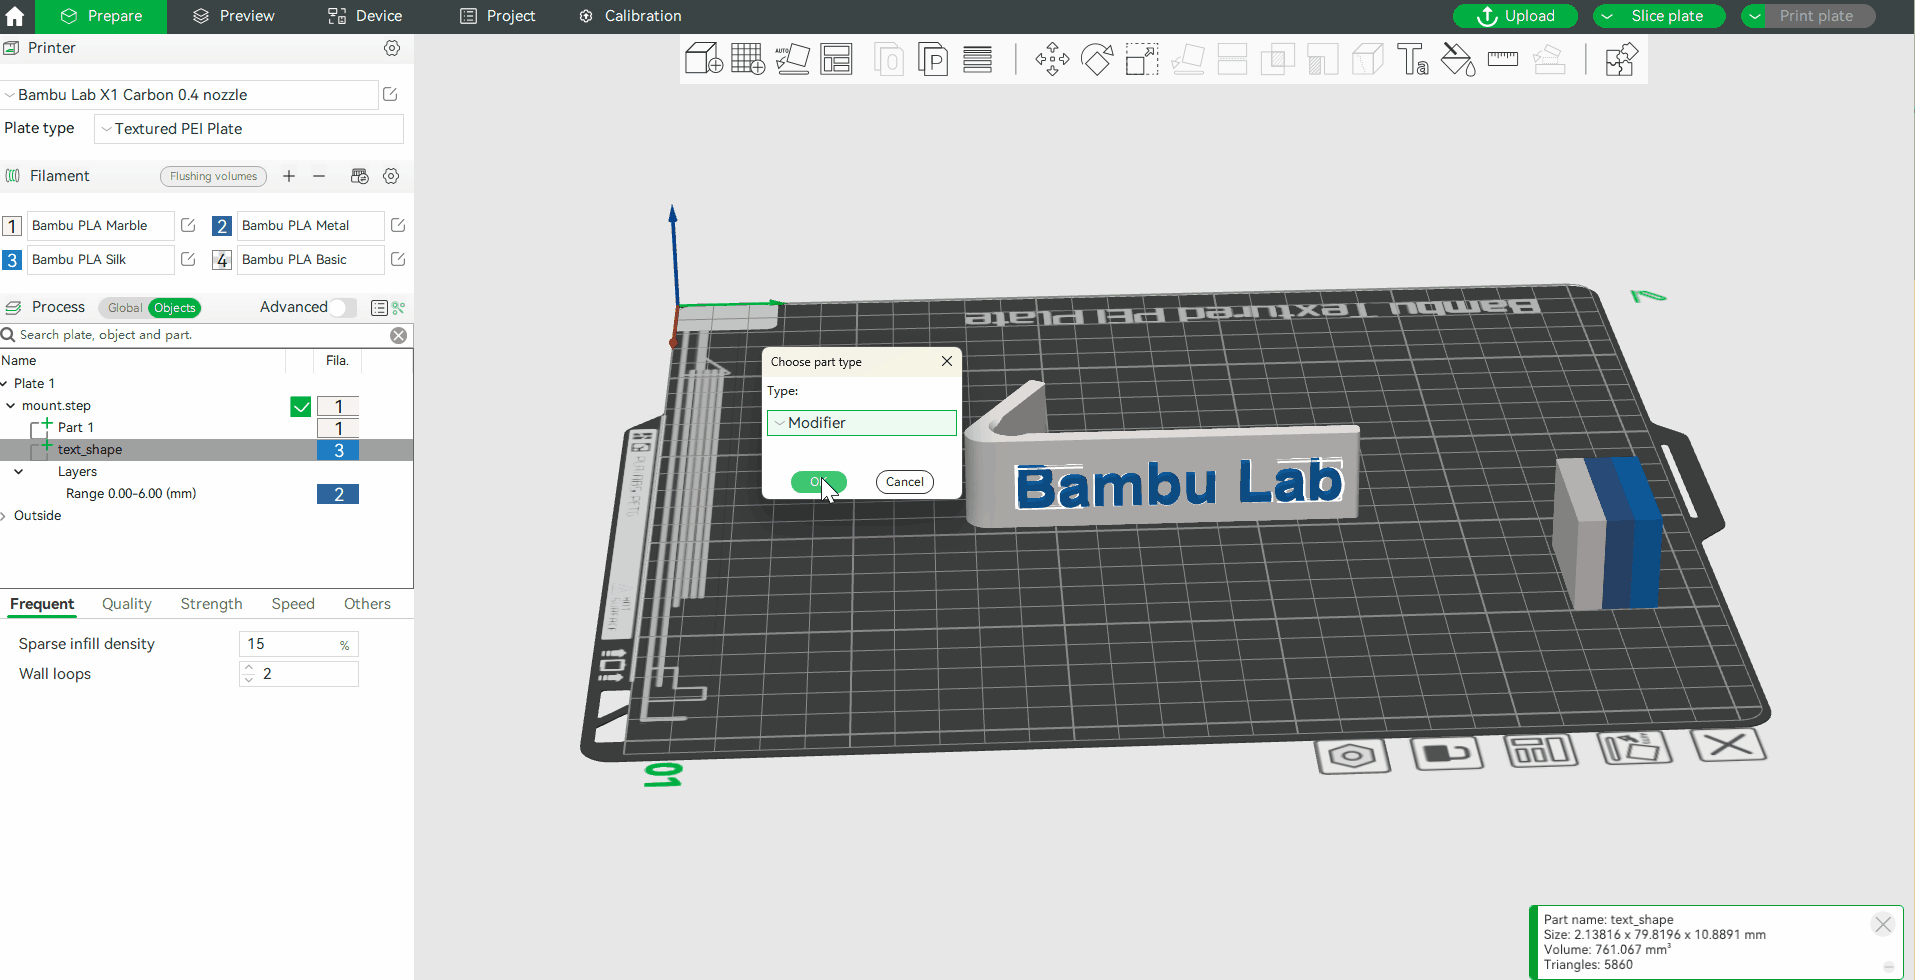Click the rightmost X icon on the build plate

1728,745
